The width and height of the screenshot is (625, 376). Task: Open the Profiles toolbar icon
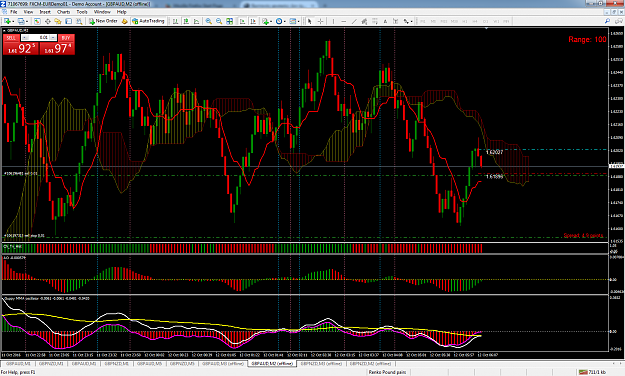(22, 21)
